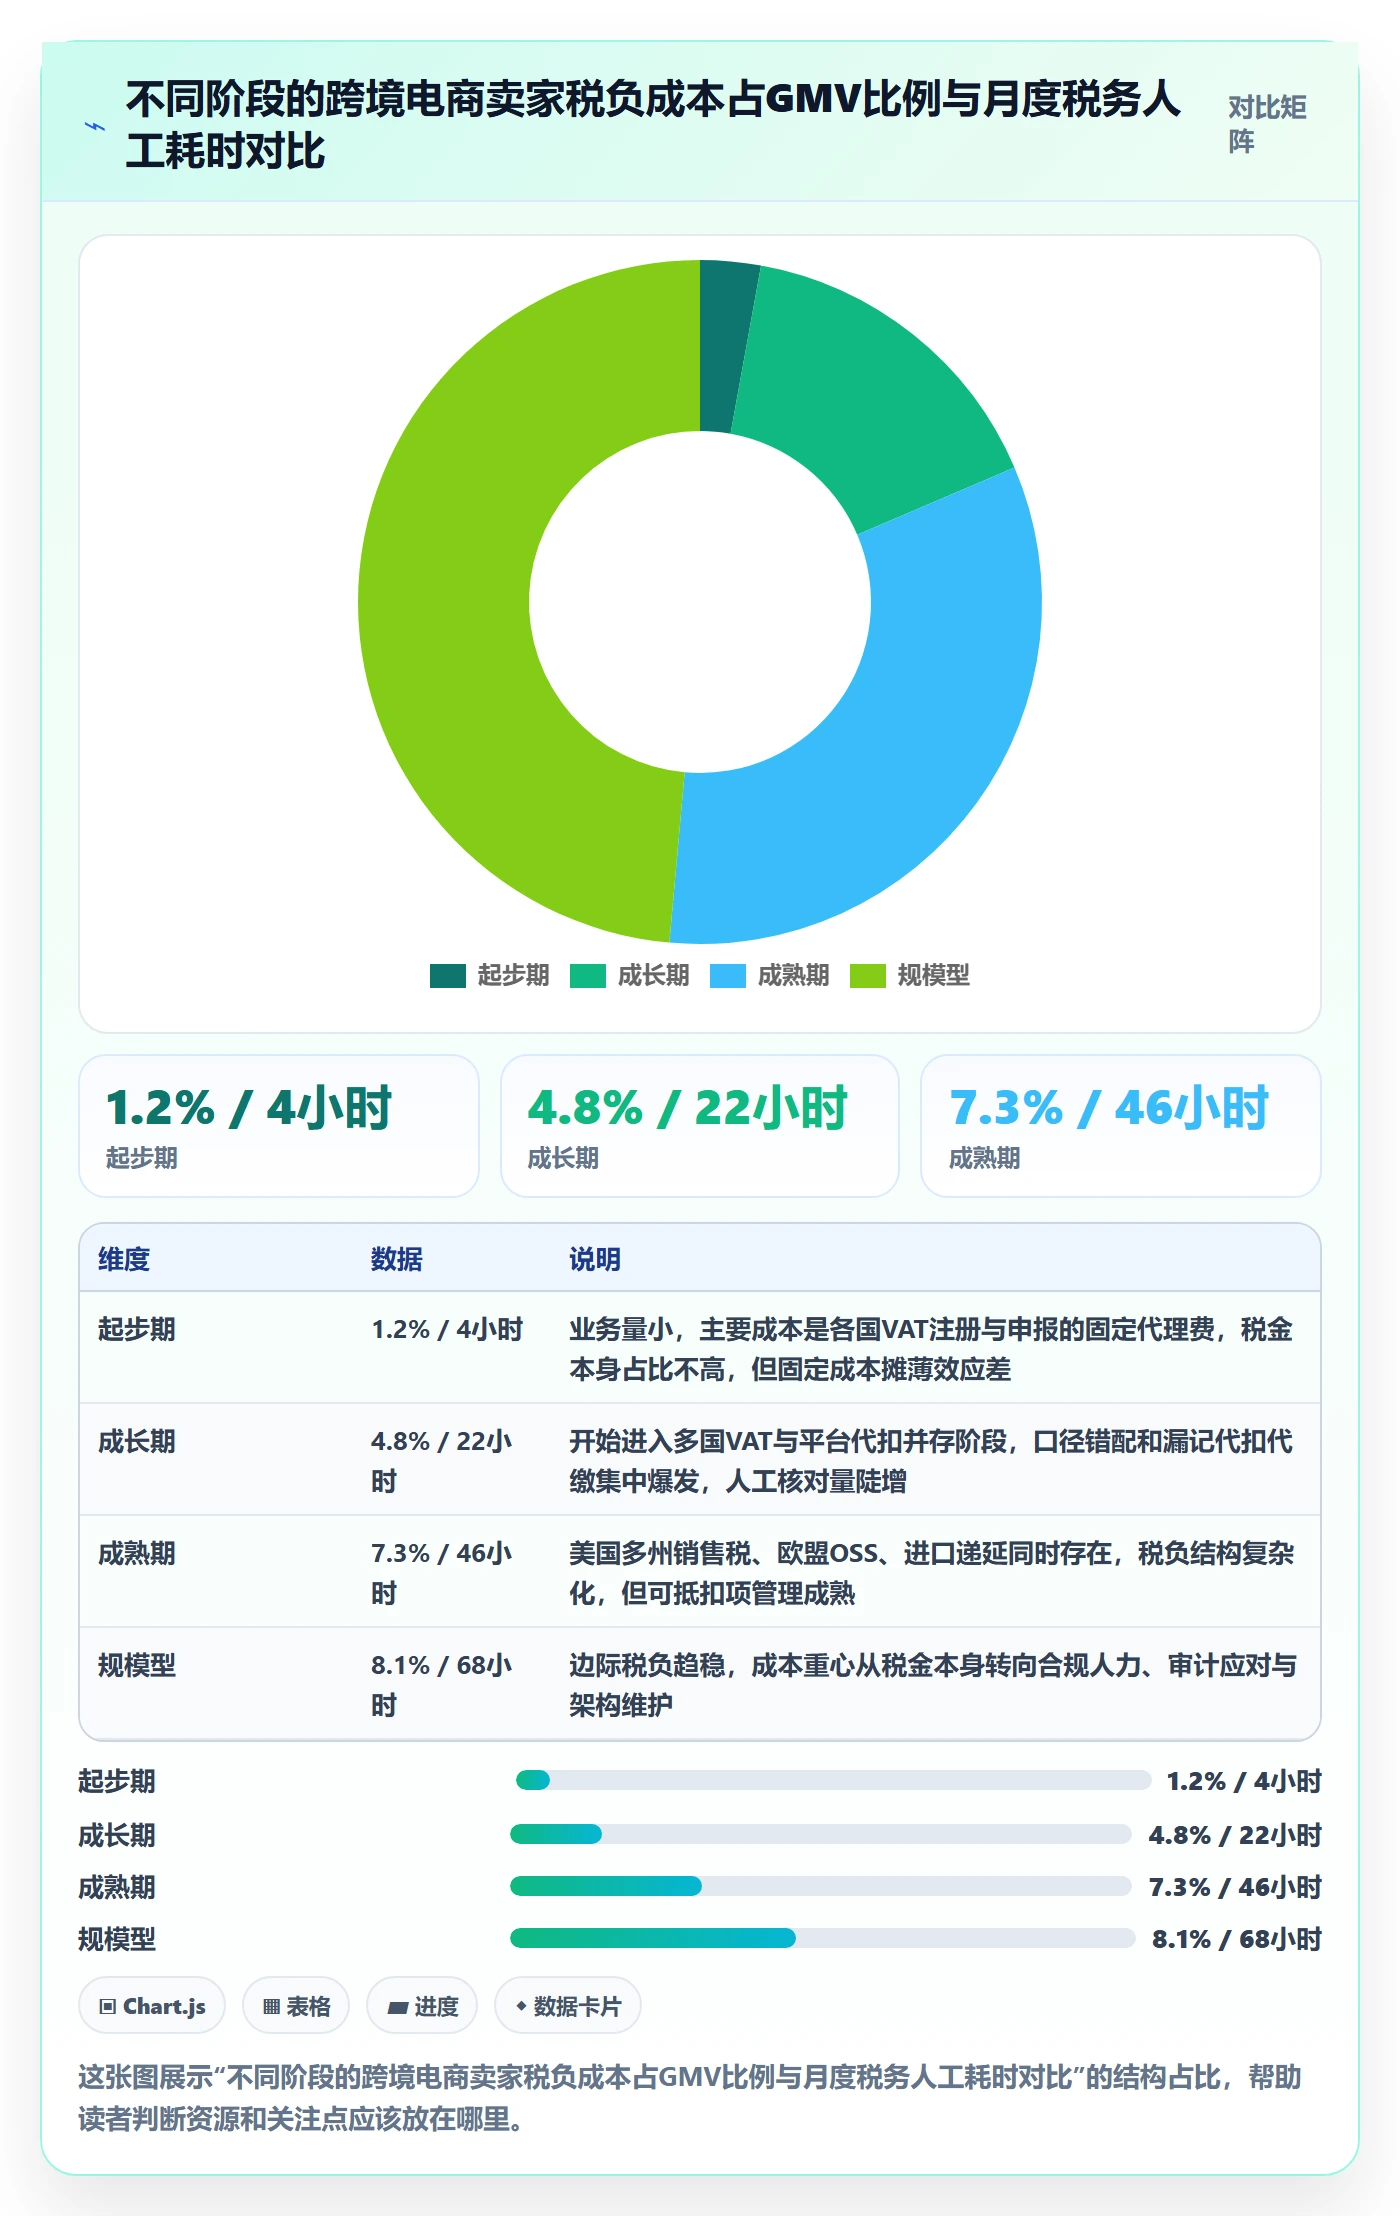Select the 1.2% / 4小时 起步期 card

[279, 1126]
